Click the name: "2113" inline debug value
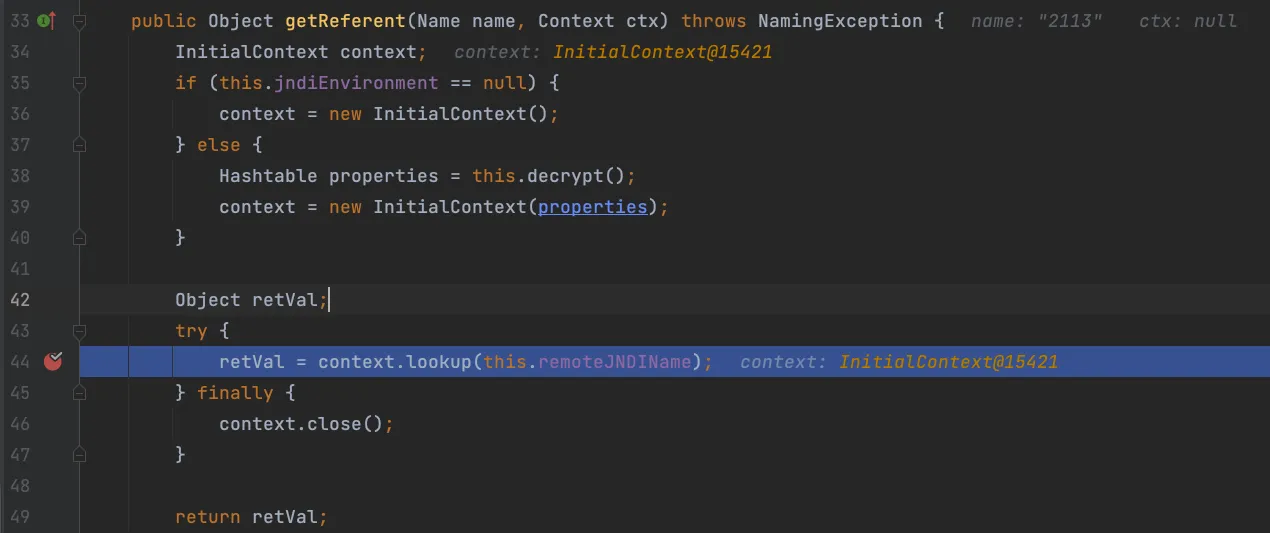 [x=1036, y=21]
